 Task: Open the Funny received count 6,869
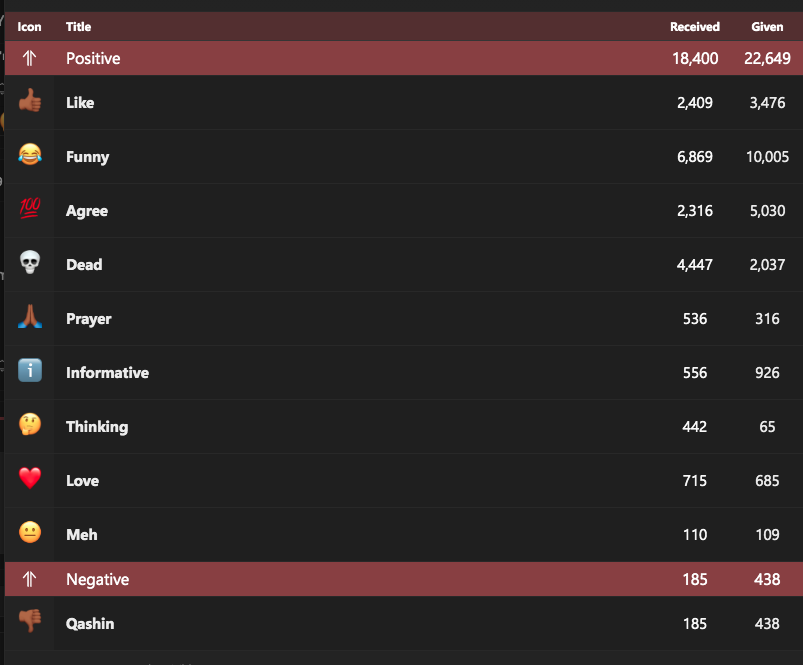694,157
